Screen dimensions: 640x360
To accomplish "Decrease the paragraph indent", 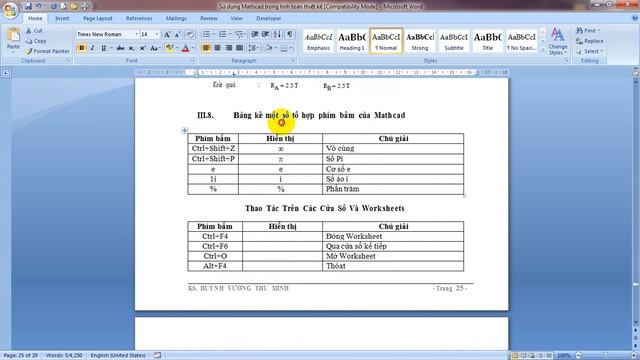I will [254, 34].
